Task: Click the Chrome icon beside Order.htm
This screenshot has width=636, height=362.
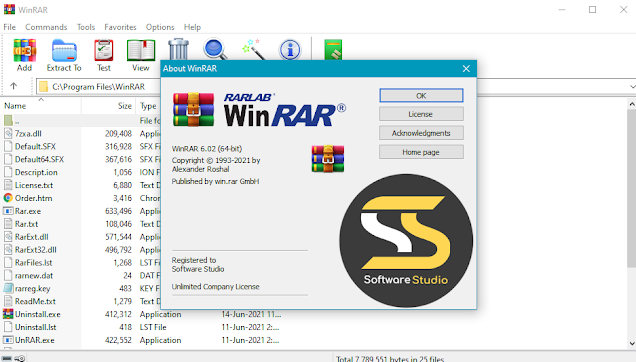Action: pos(8,198)
